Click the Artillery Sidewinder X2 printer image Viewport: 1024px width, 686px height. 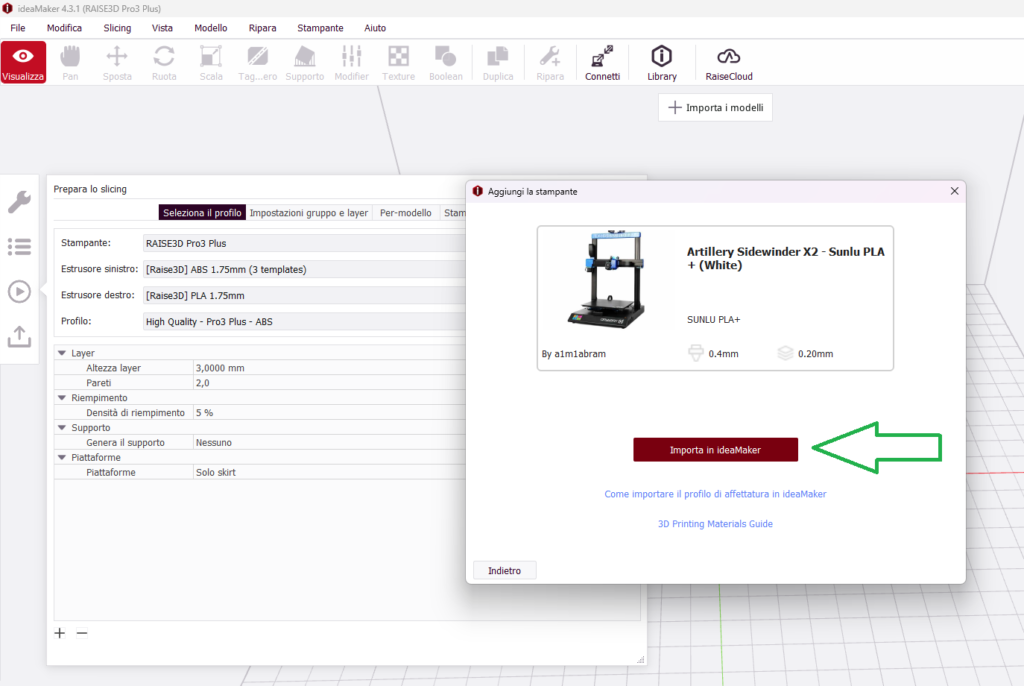(607, 279)
